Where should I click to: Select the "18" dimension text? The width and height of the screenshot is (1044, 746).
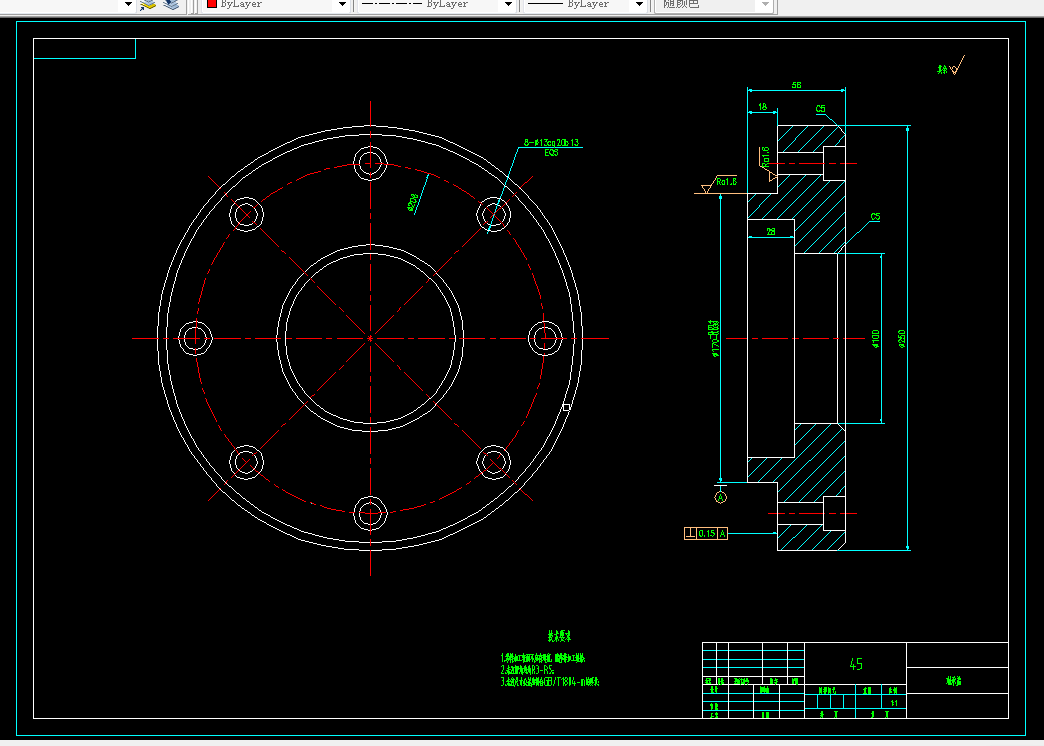click(x=762, y=107)
